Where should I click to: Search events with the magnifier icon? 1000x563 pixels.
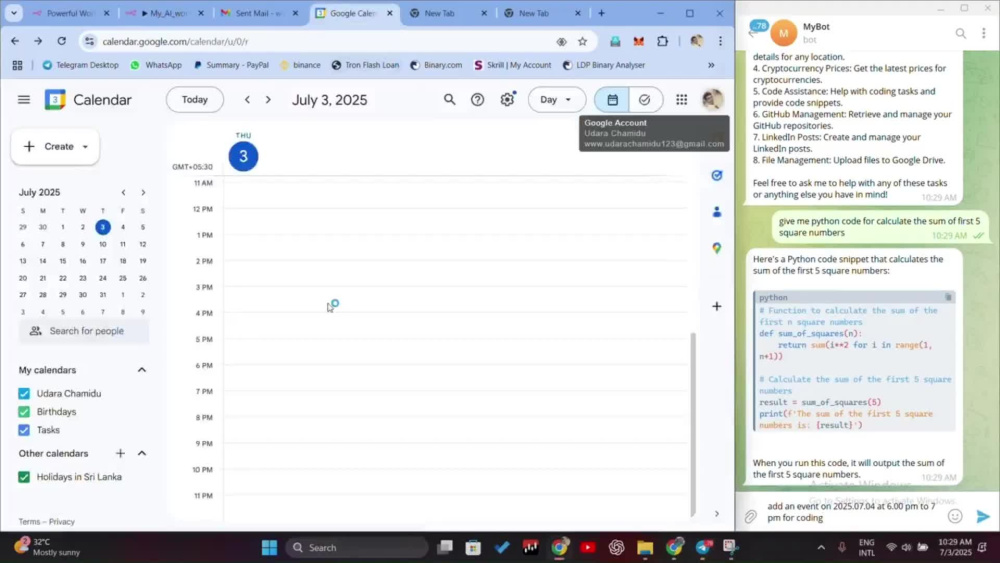point(450,99)
